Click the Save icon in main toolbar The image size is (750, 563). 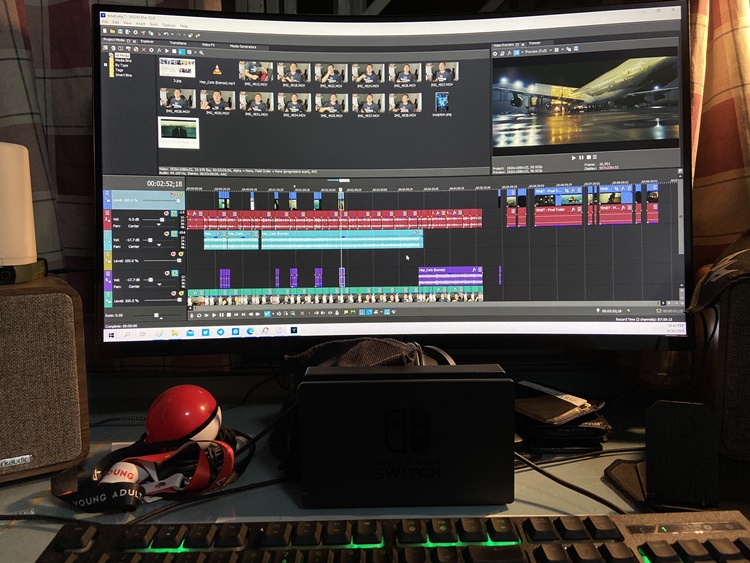point(120,32)
